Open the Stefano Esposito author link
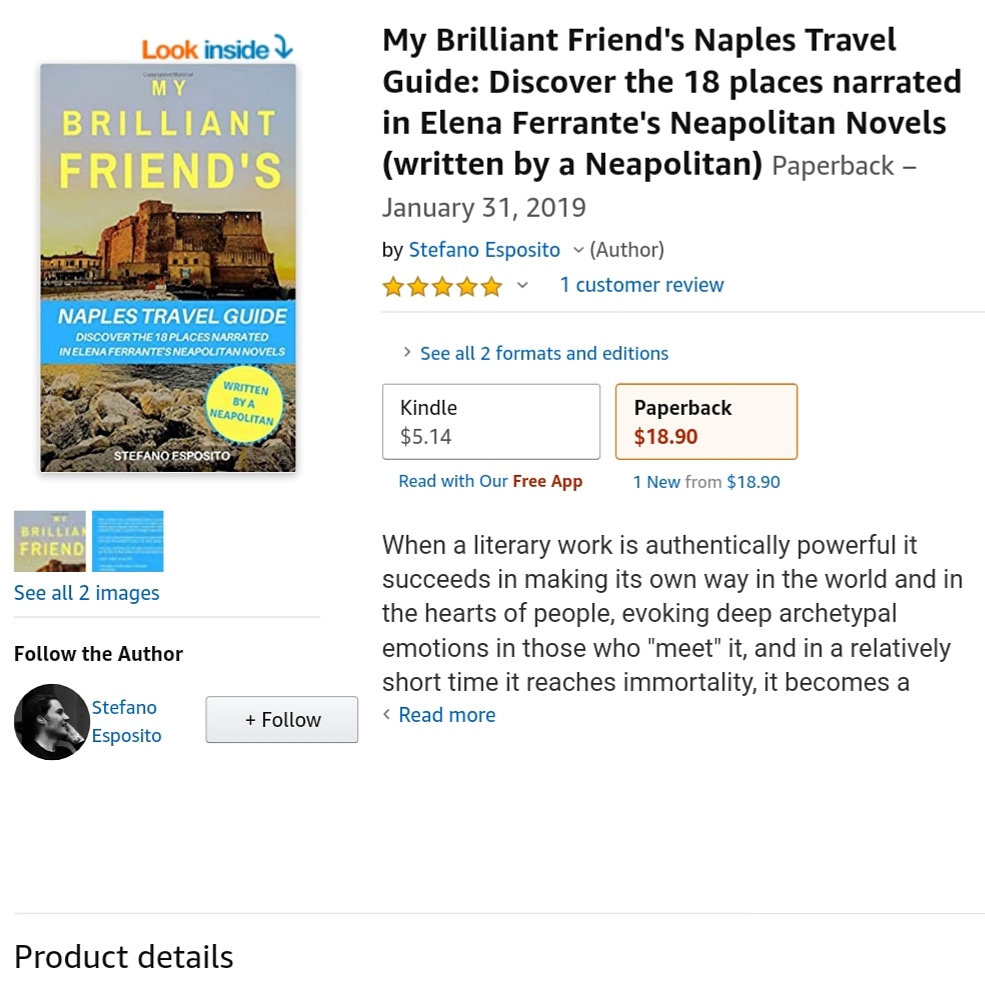Viewport: 985px width, 985px height. click(x=484, y=250)
